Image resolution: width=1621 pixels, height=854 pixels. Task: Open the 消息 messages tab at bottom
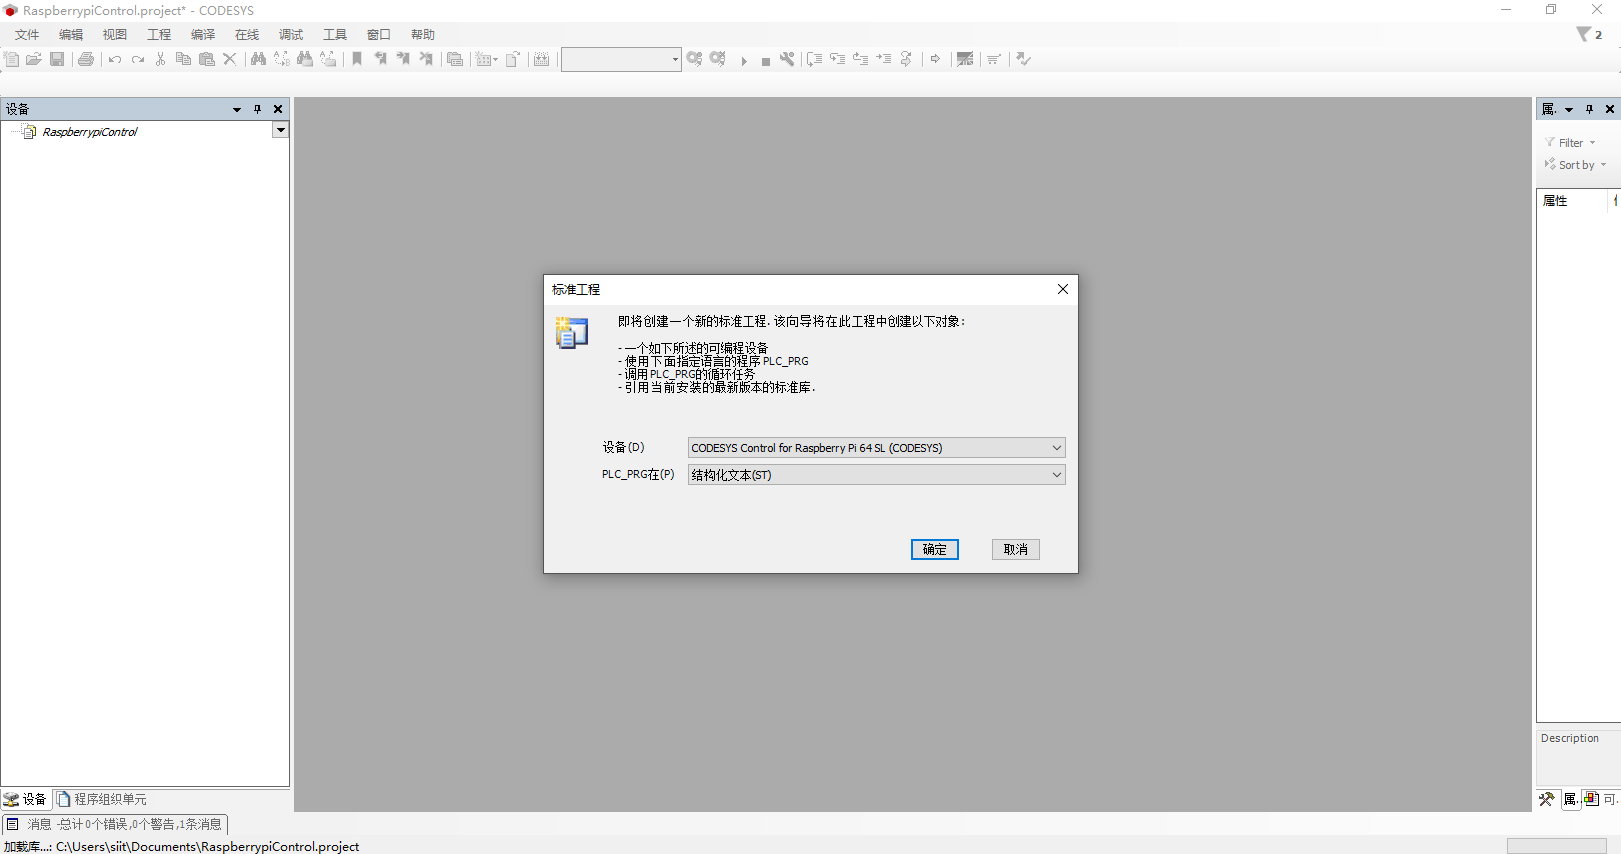coord(115,824)
